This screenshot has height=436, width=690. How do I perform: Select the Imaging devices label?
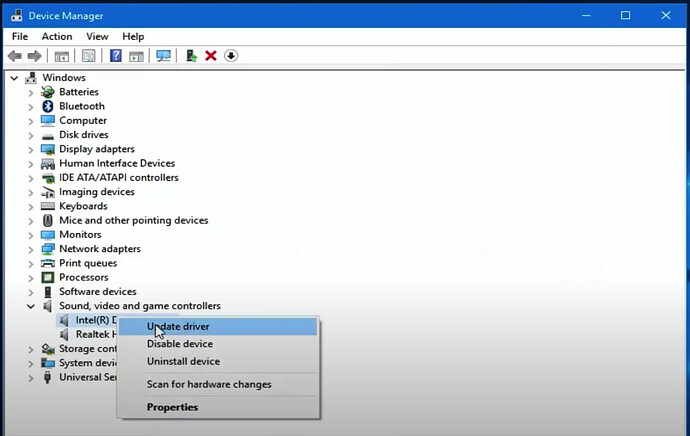point(97,192)
